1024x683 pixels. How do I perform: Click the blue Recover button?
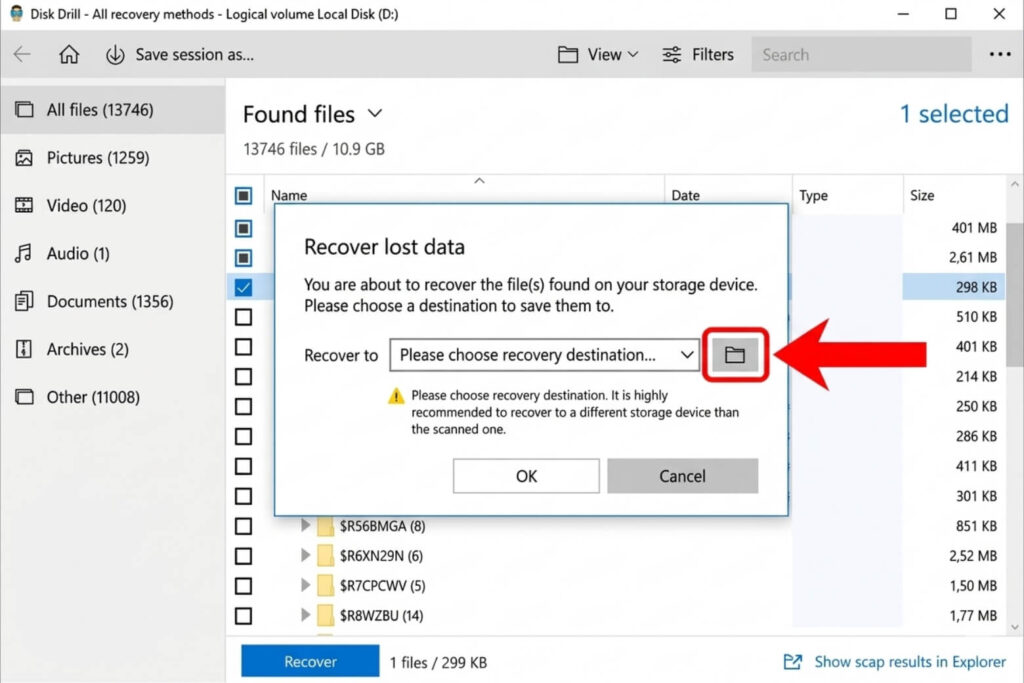click(310, 661)
